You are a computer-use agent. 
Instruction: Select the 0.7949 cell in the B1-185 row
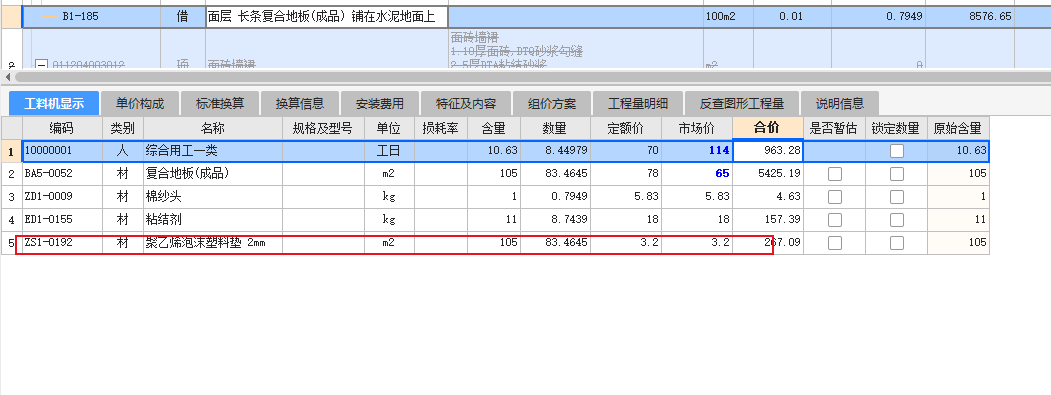tap(878, 17)
